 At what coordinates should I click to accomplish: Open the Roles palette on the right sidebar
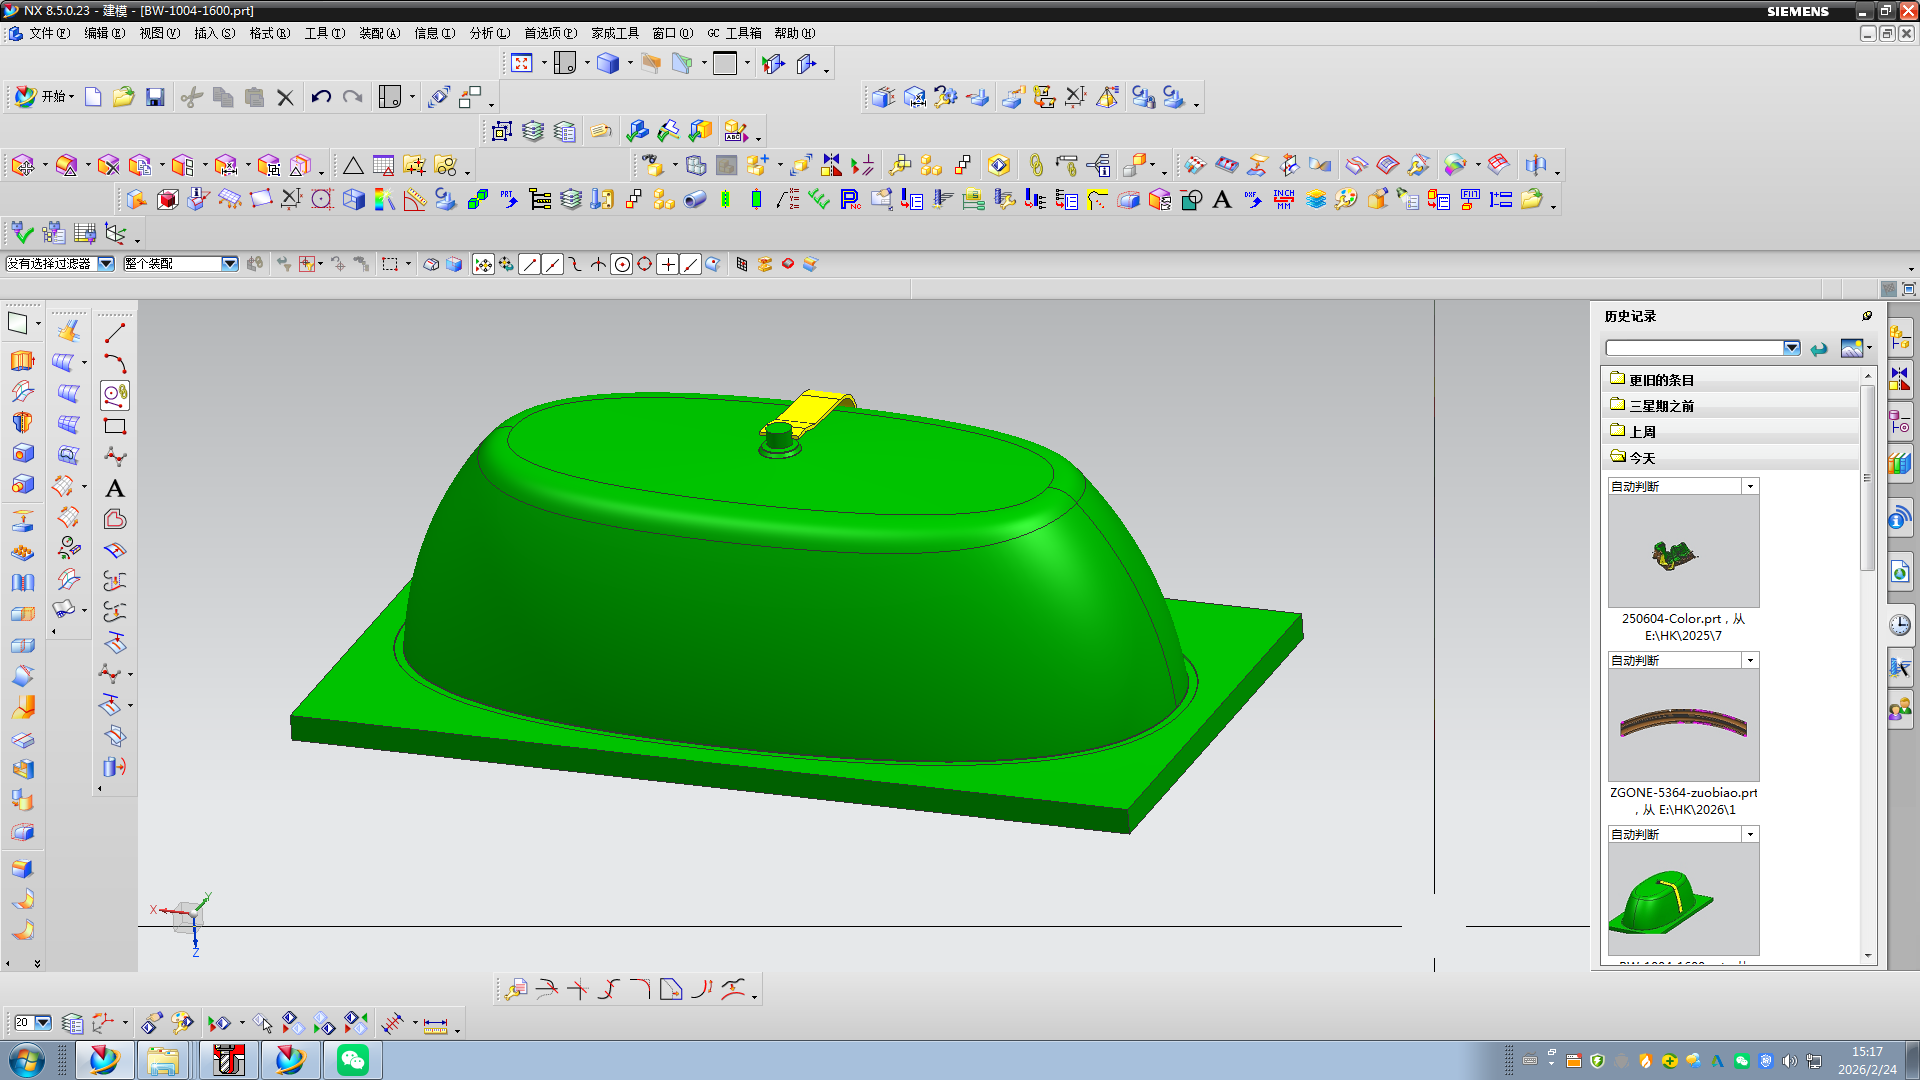pyautogui.click(x=1901, y=710)
